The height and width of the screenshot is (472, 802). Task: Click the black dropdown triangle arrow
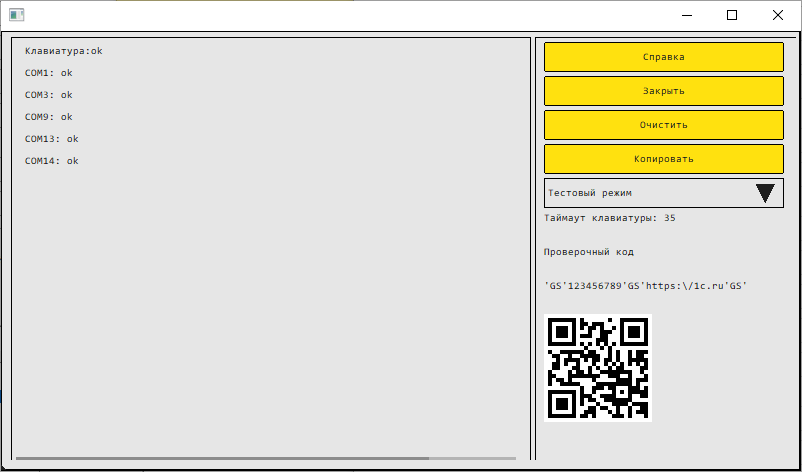(x=765, y=193)
